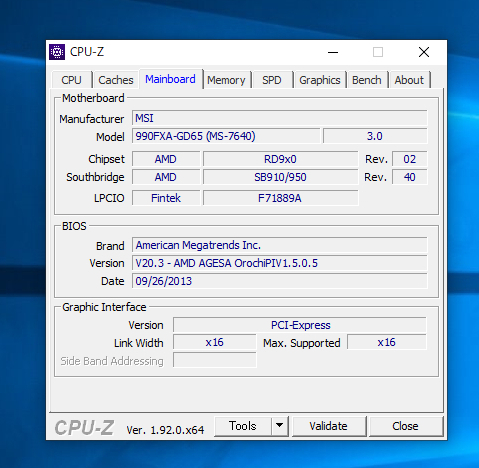Click the CPU-Z app icon in title bar
Image resolution: width=479 pixels, height=468 pixels.
[57, 52]
